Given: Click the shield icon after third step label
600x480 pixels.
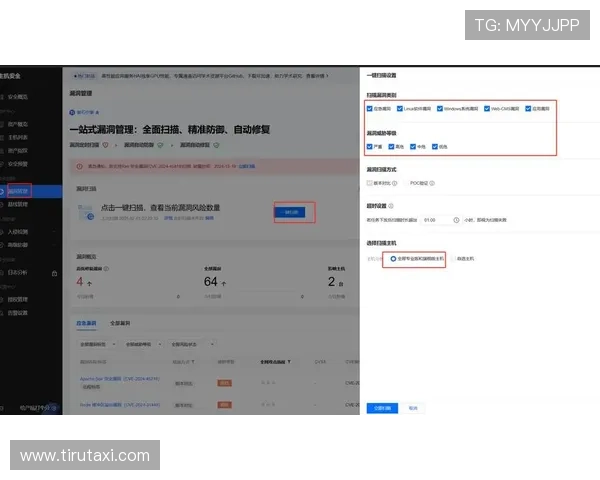Looking at the screenshot, I should coord(216,145).
